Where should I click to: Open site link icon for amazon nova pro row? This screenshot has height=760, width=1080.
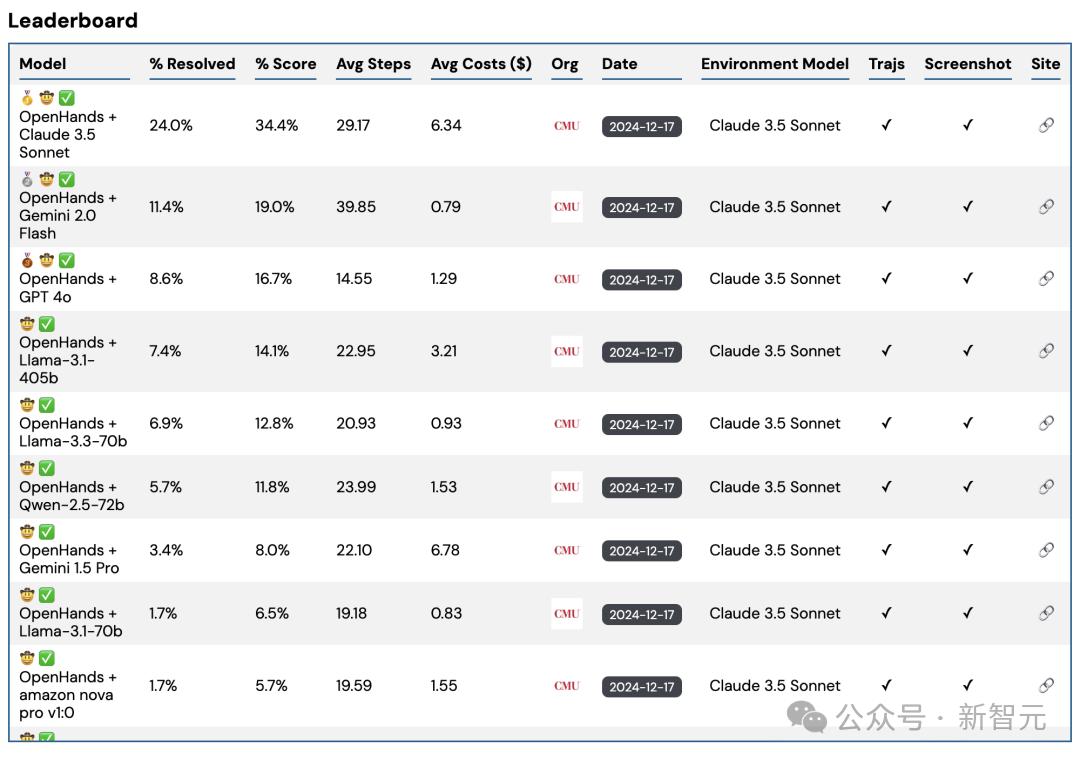click(x=1046, y=686)
